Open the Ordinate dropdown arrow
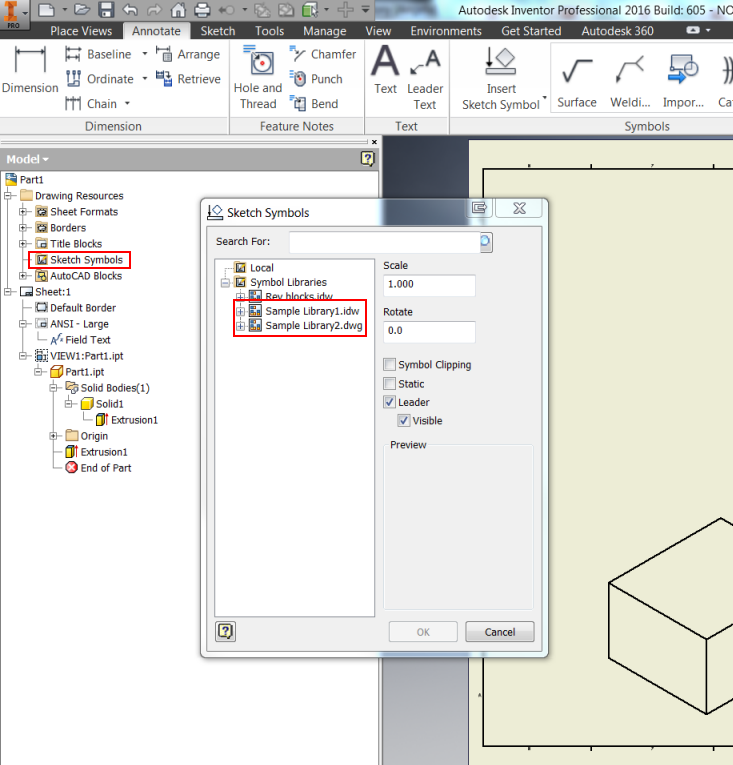 pos(144,79)
